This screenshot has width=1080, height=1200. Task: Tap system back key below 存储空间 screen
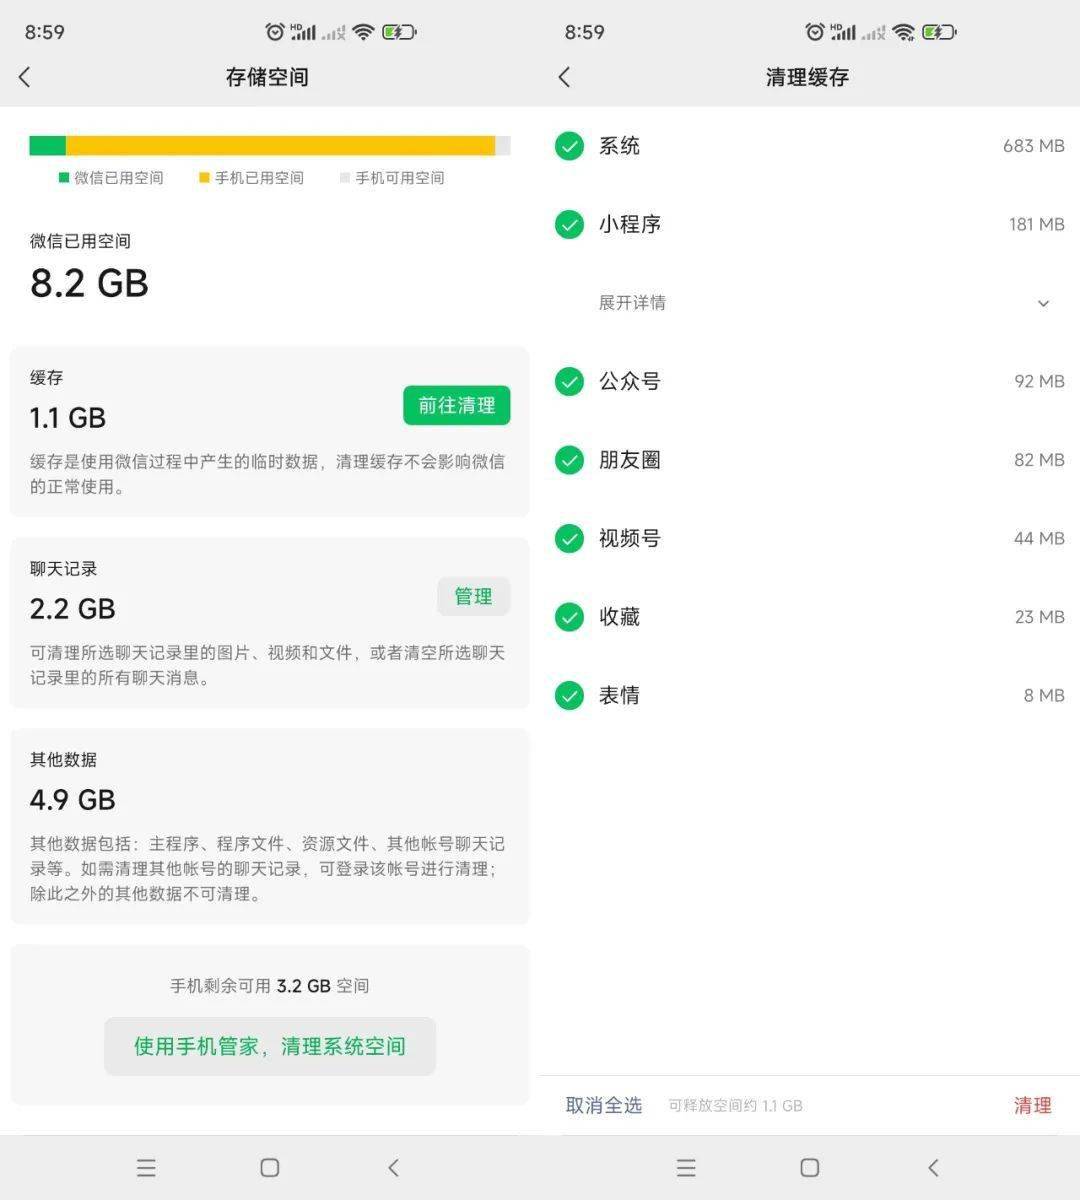pos(394,1167)
